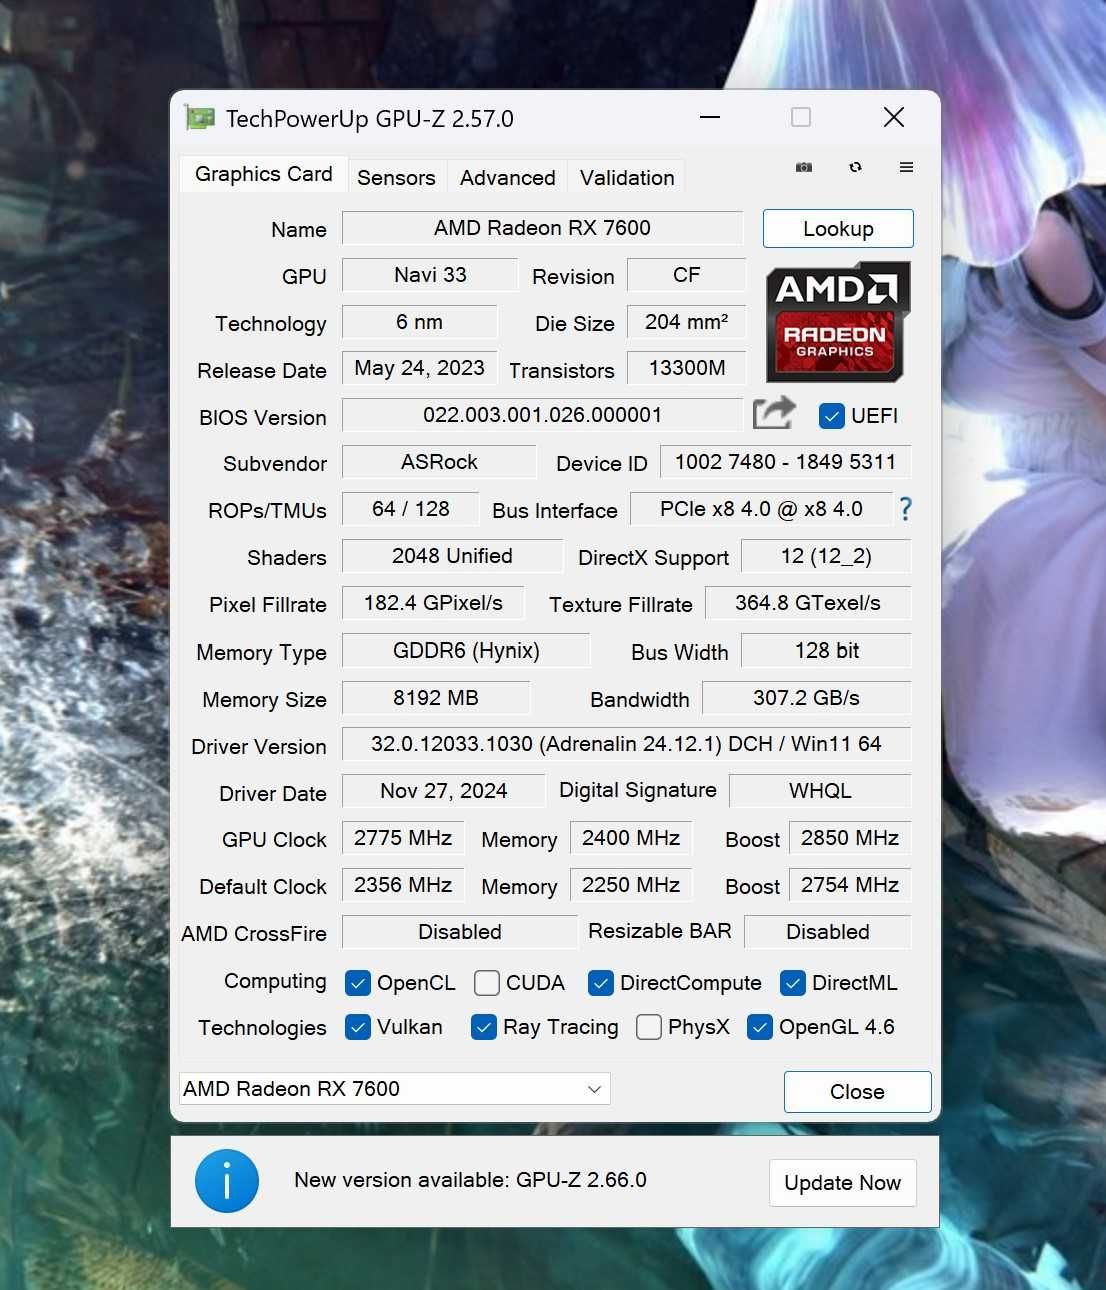Click the Bus Width value 128 bit
Viewport: 1106px width, 1290px height.
tap(826, 651)
